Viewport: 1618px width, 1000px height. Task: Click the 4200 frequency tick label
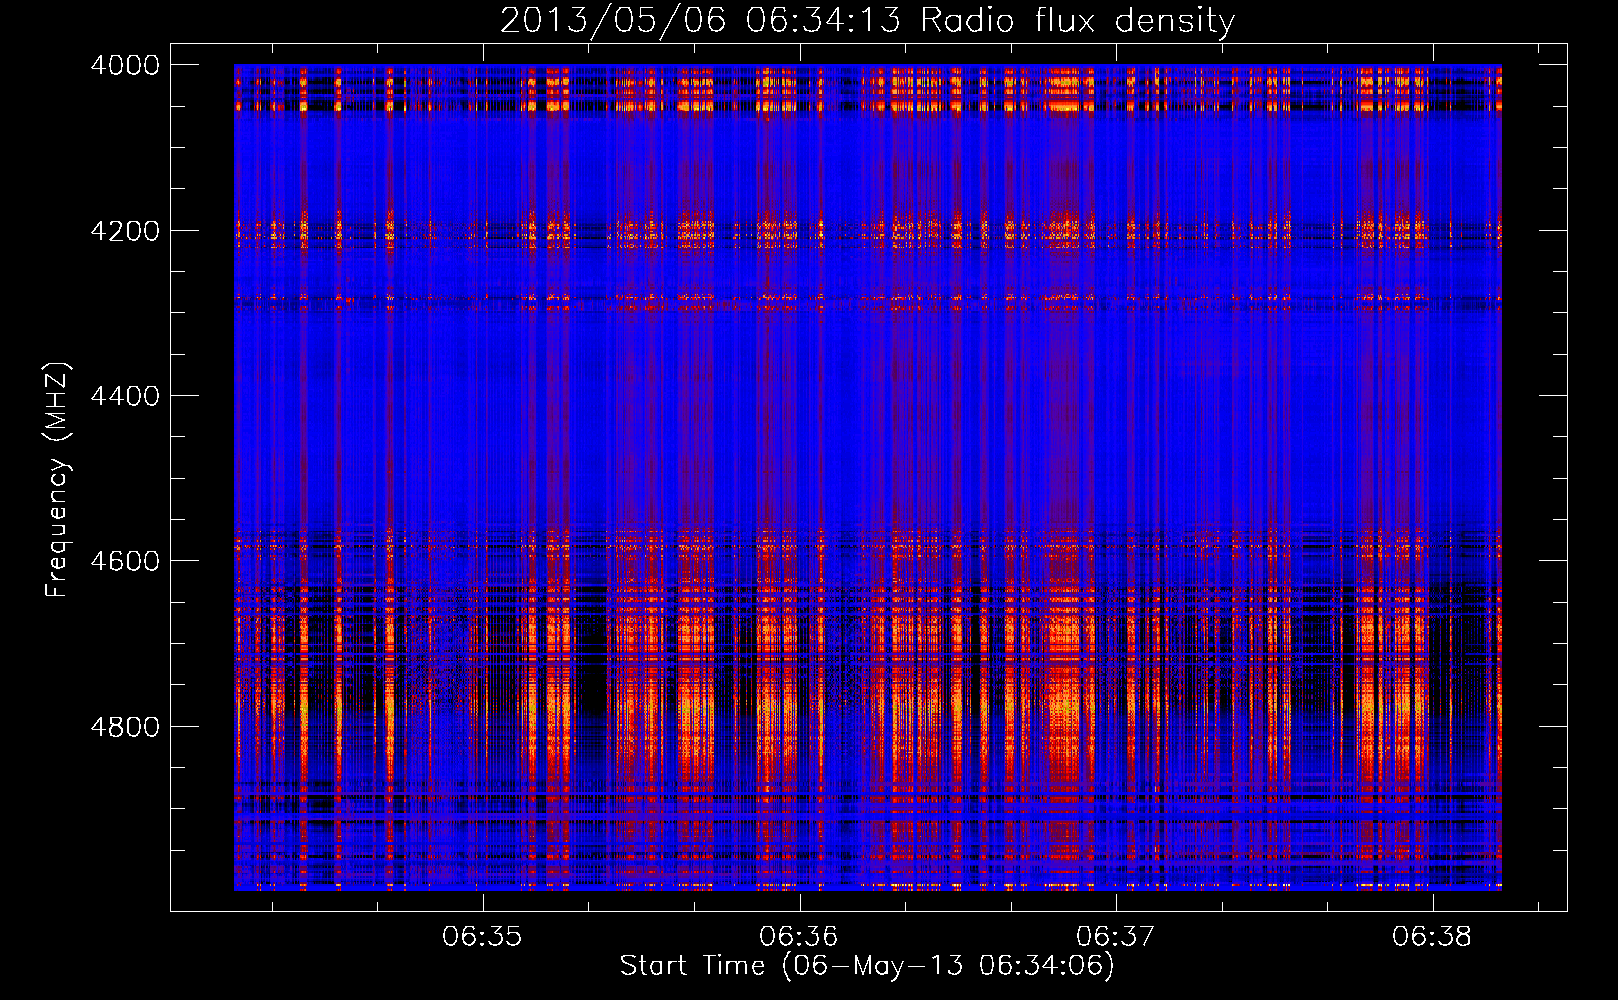(125, 231)
